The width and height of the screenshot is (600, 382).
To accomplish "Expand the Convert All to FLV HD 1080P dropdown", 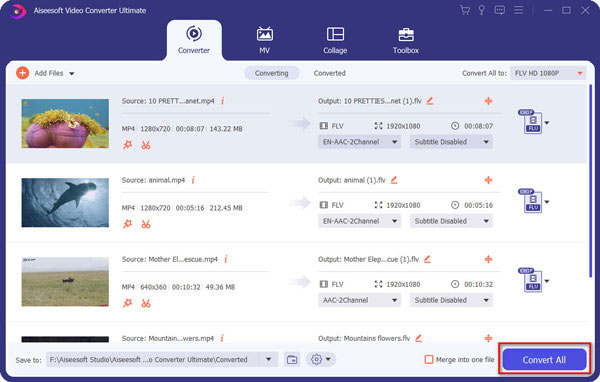I will (548, 73).
